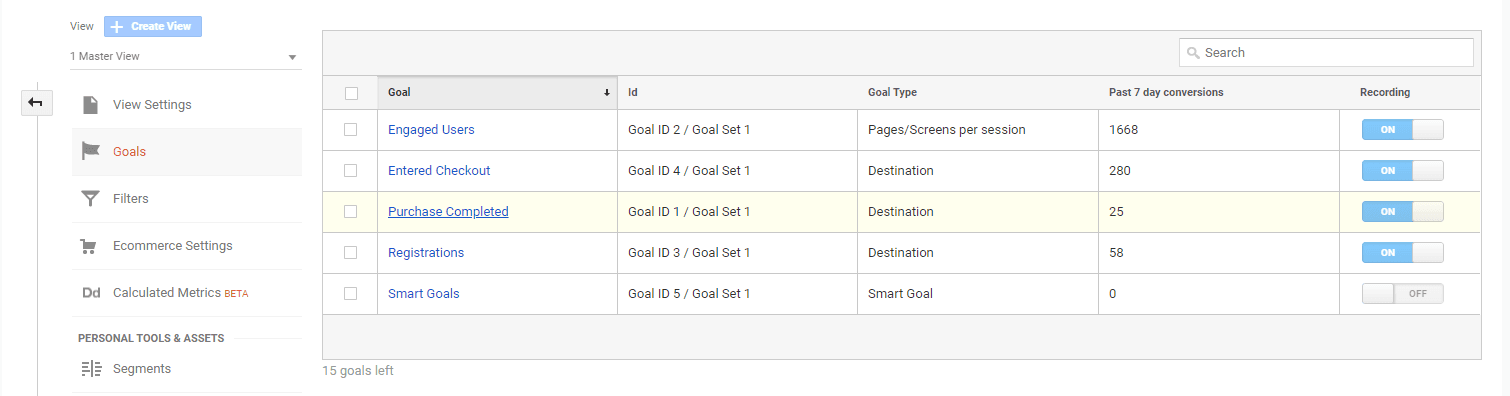Click the 'PERSONAL TOOLS & ASSETS' heading
This screenshot has height=396, width=1510.
click(151, 338)
